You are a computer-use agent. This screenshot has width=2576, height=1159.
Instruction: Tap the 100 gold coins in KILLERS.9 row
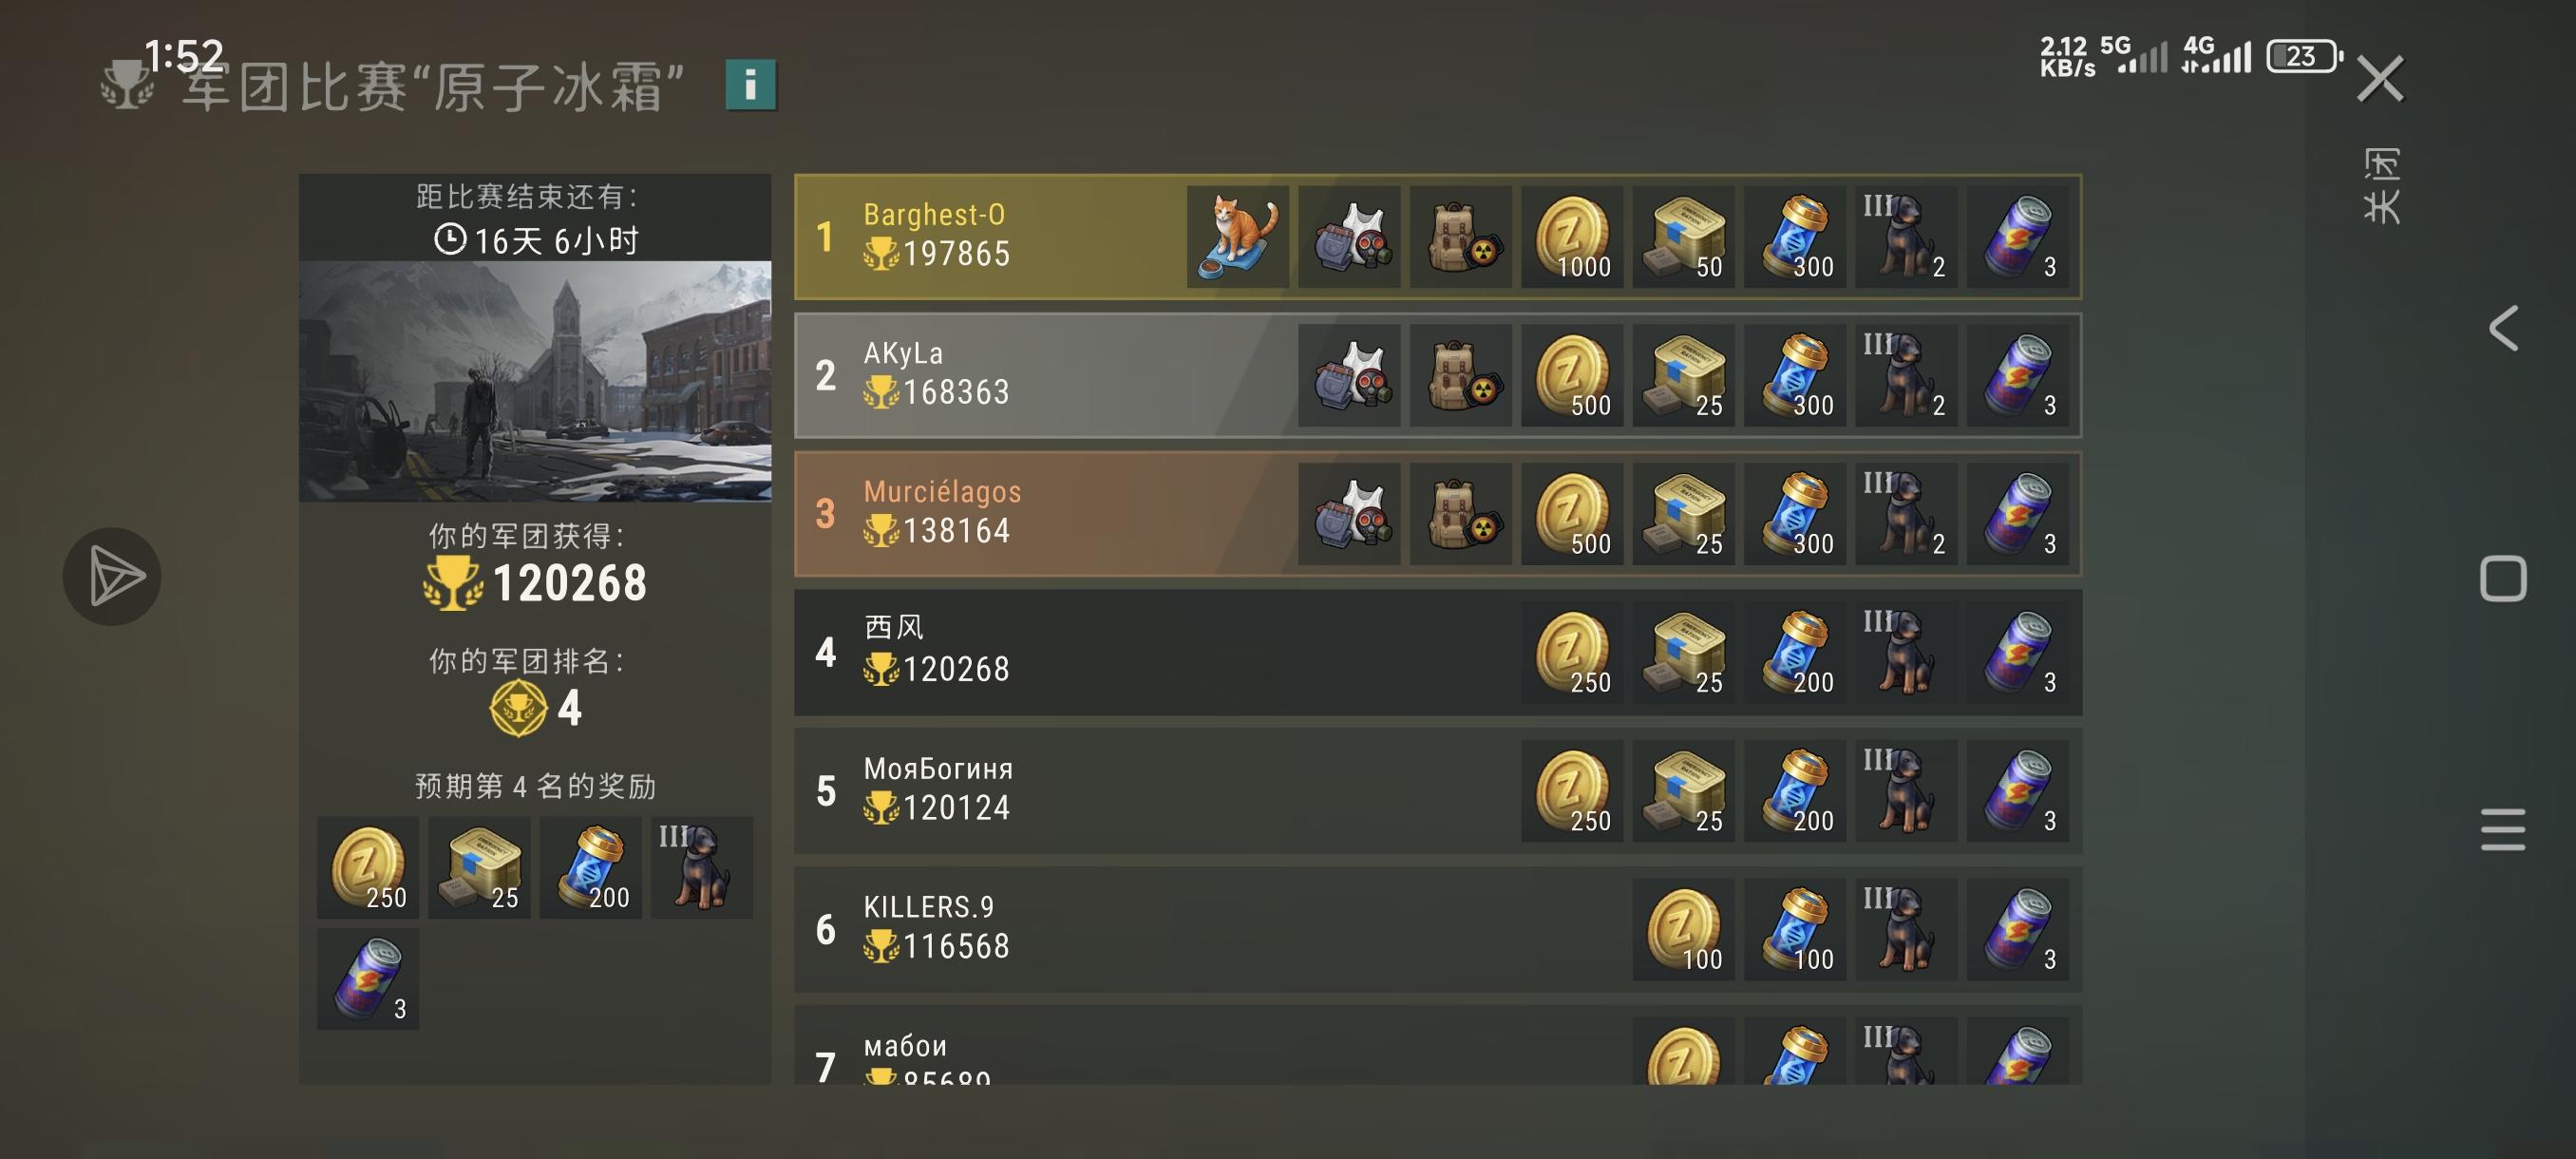pos(1684,930)
